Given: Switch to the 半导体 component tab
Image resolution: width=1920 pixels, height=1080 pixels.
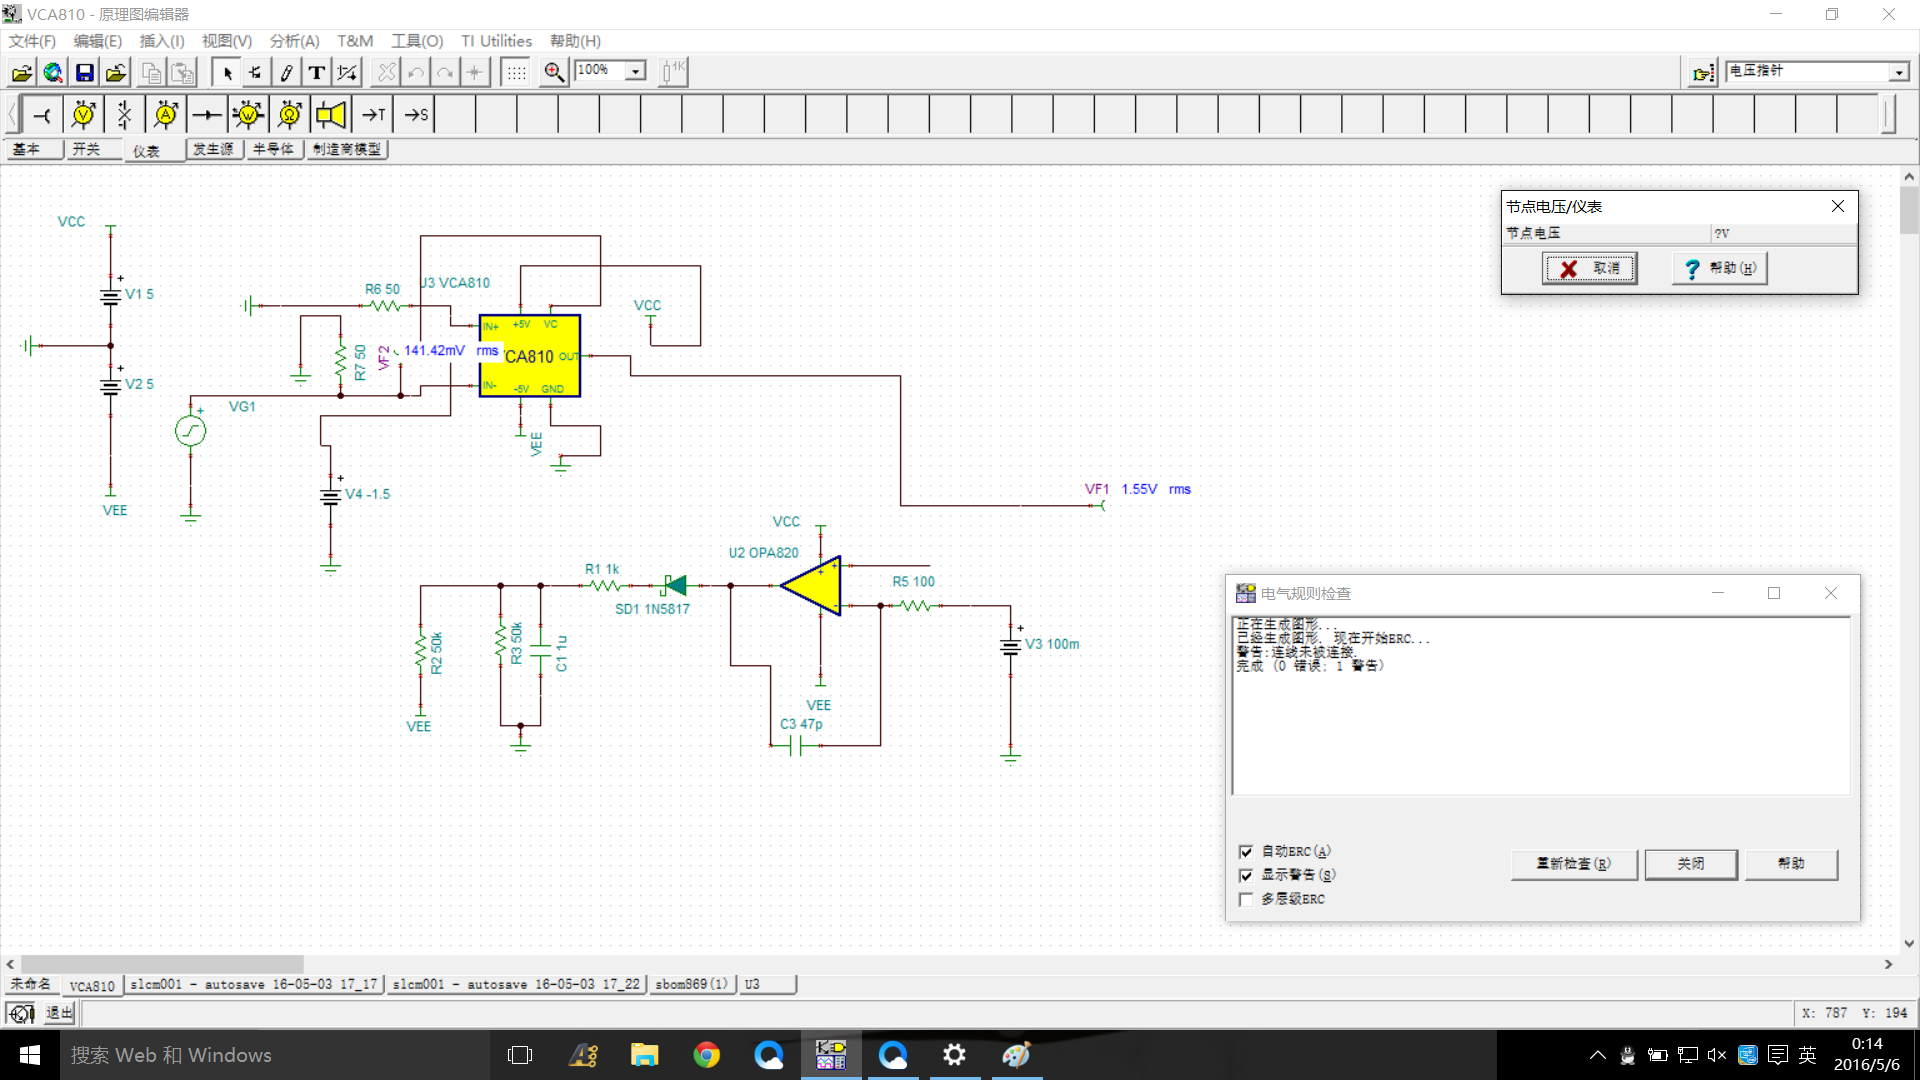Looking at the screenshot, I should tap(273, 149).
